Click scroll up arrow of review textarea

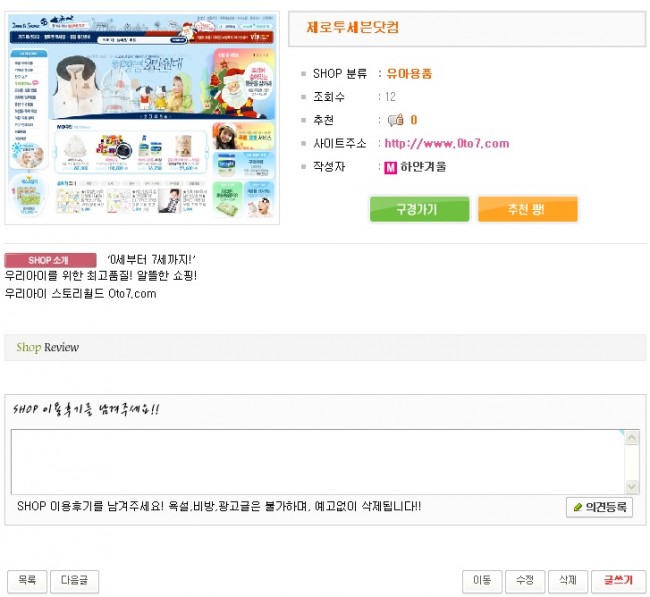coord(632,437)
